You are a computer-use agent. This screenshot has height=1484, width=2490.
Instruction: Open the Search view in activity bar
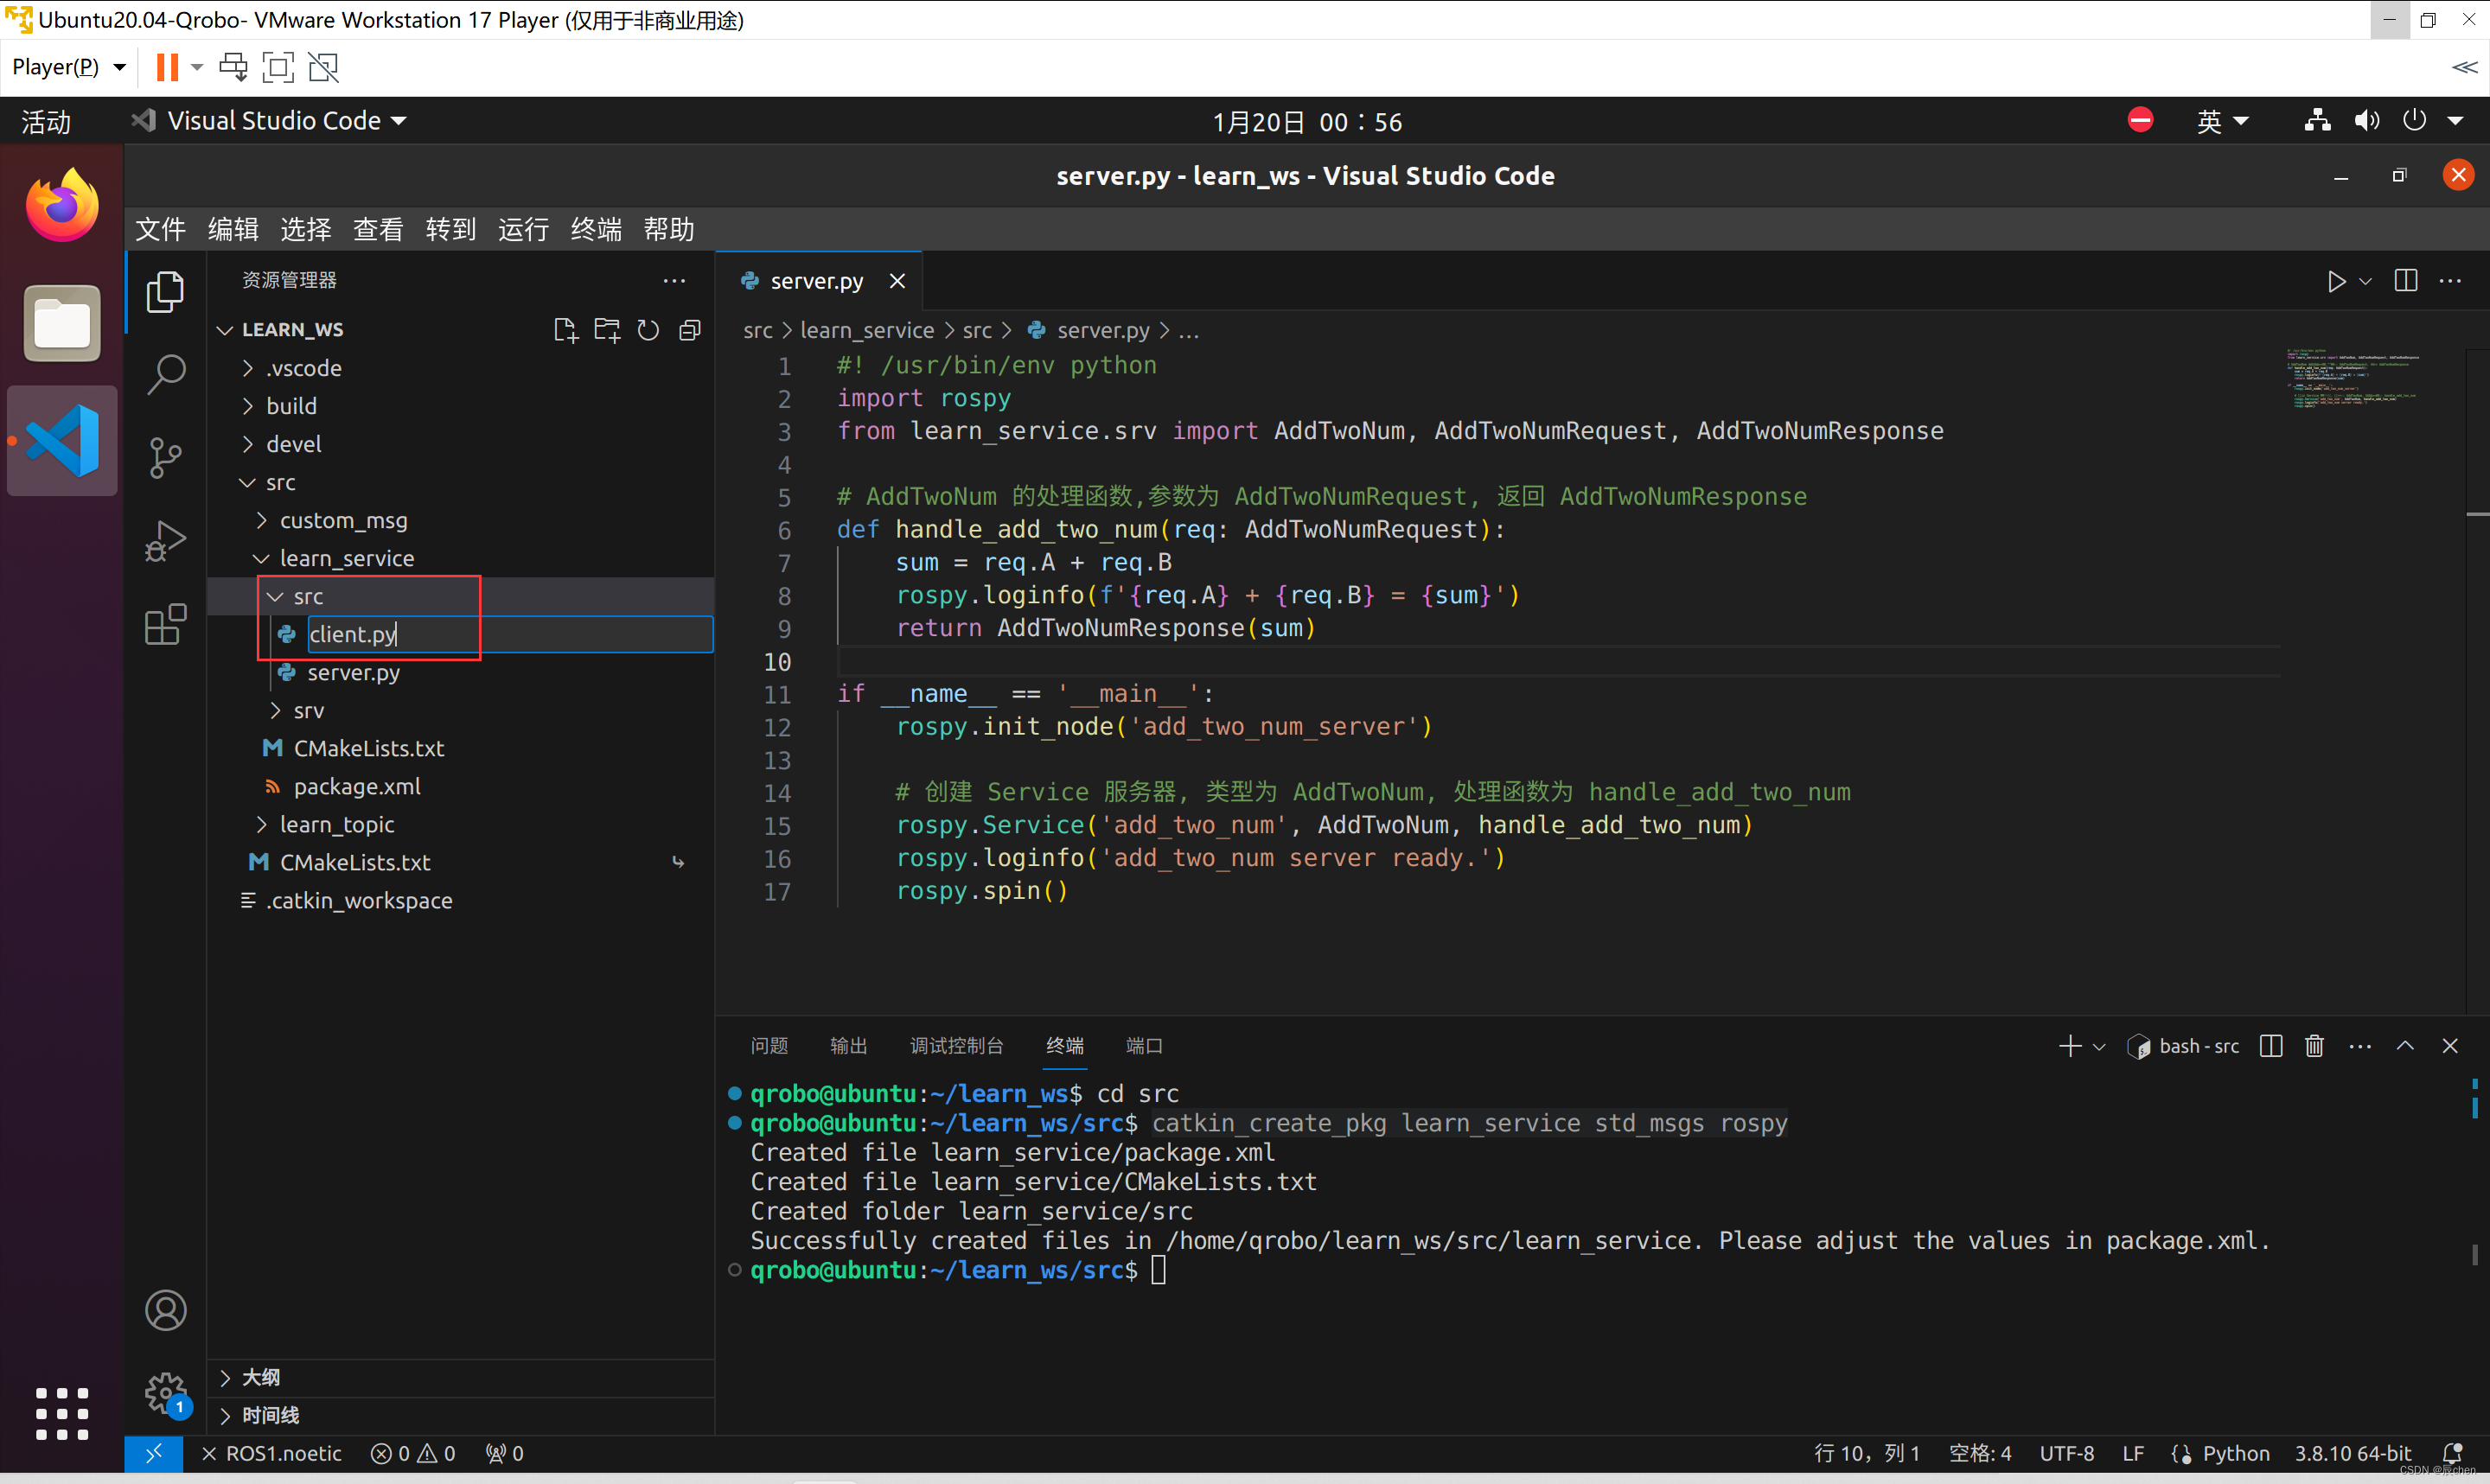[165, 375]
